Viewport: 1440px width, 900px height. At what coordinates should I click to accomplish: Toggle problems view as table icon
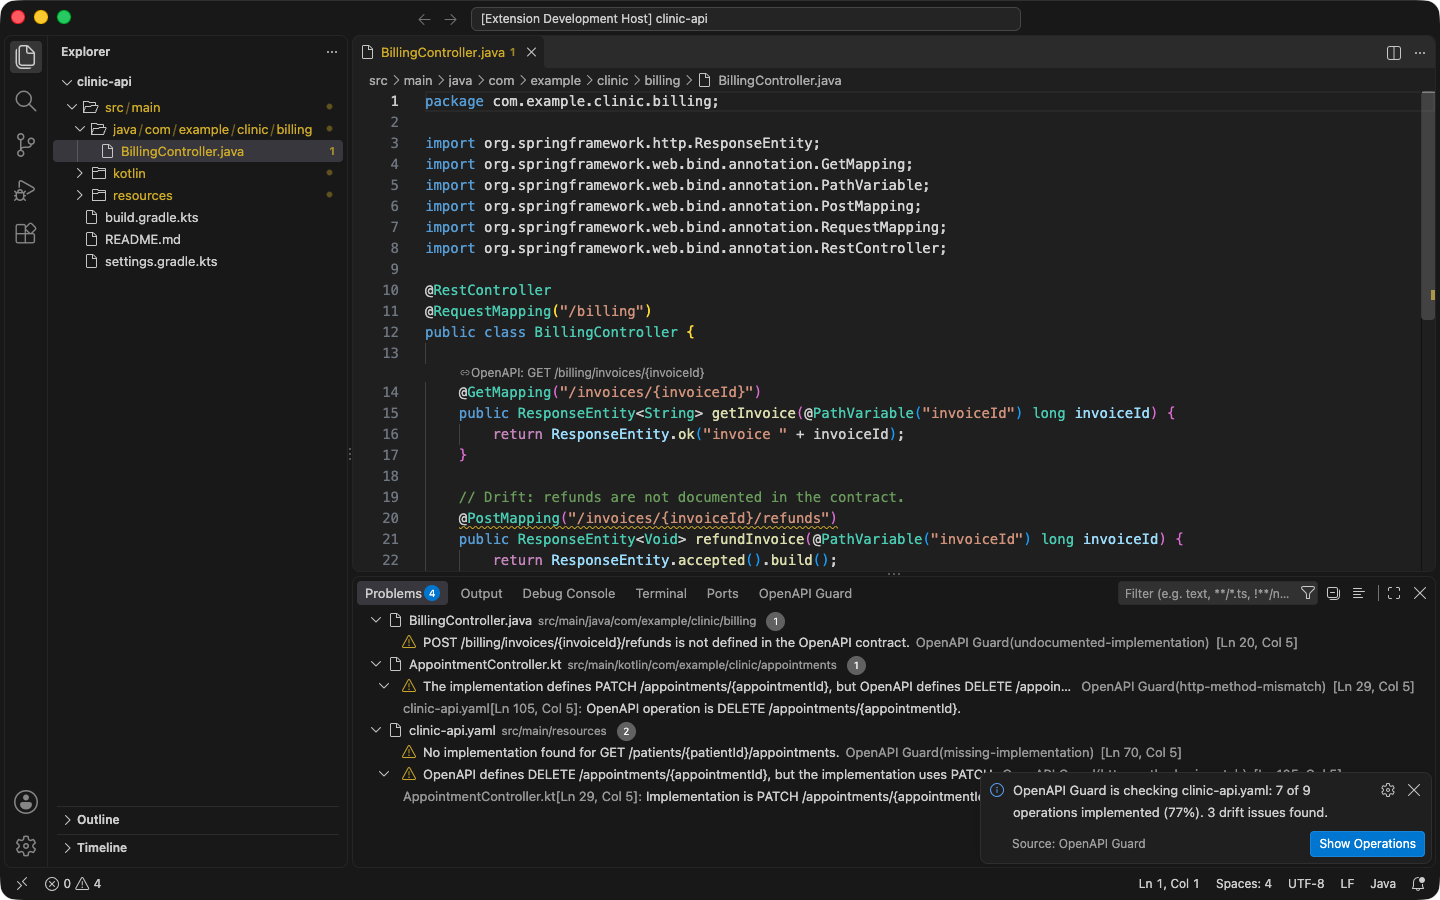(1358, 593)
